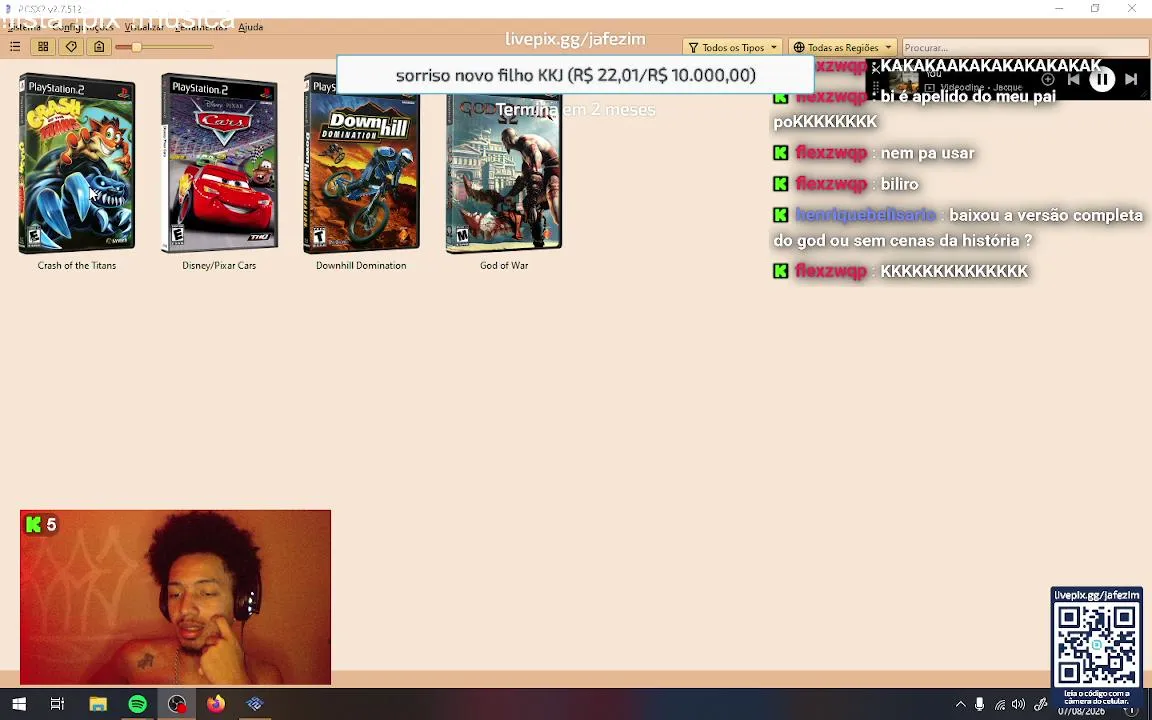This screenshot has width=1152, height=720.
Task: Click henriquebelisario username in chat
Action: tap(865, 215)
